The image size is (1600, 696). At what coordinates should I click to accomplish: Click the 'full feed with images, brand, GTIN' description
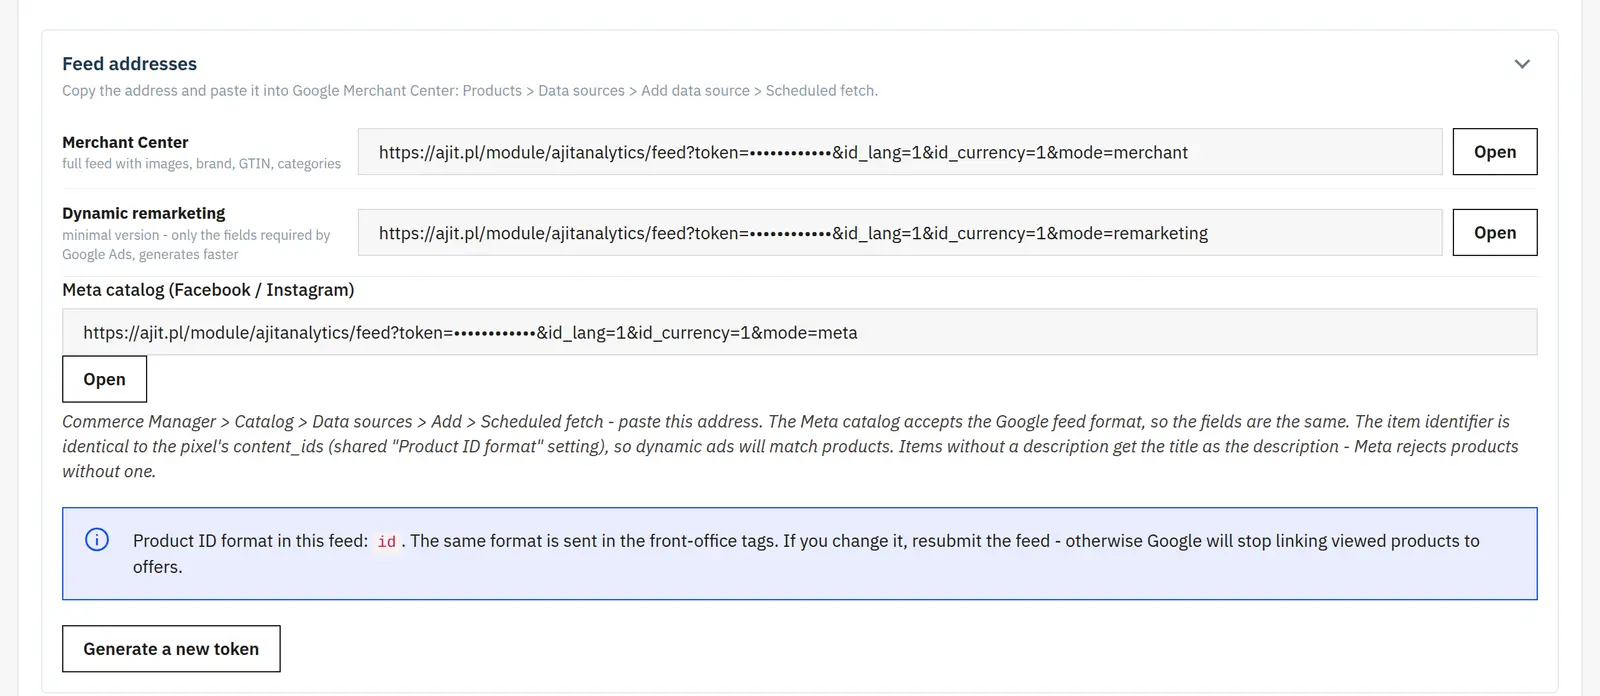click(x=201, y=164)
